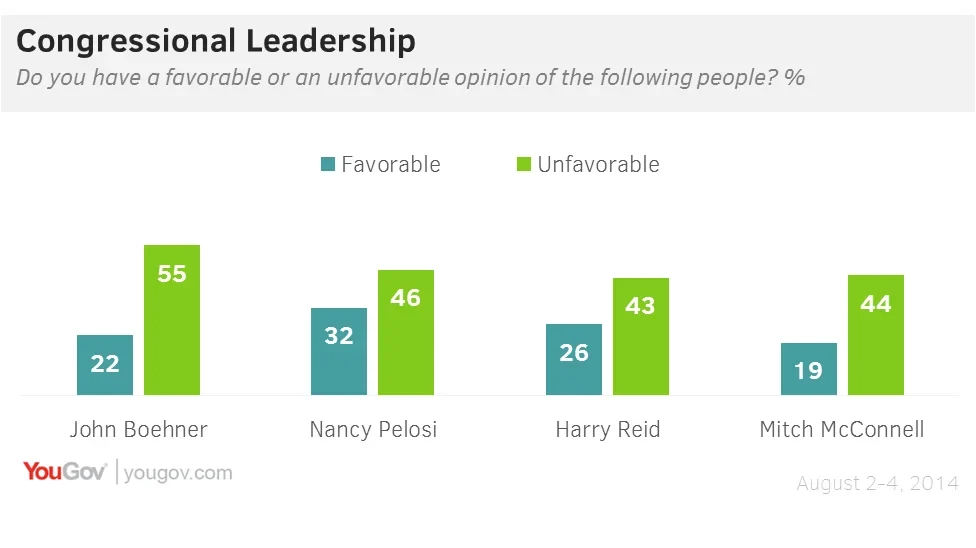Image resolution: width=976 pixels, height=548 pixels.
Task: Click Mitch McConnell's unfavorable bar showing 44
Action: [x=876, y=335]
